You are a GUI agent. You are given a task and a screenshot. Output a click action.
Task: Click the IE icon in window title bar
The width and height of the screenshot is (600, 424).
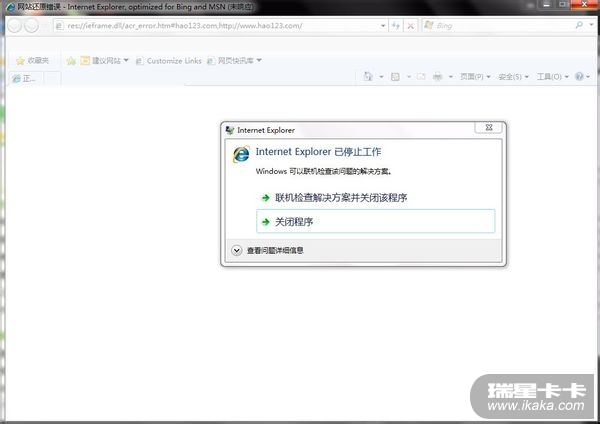[x=11, y=7]
